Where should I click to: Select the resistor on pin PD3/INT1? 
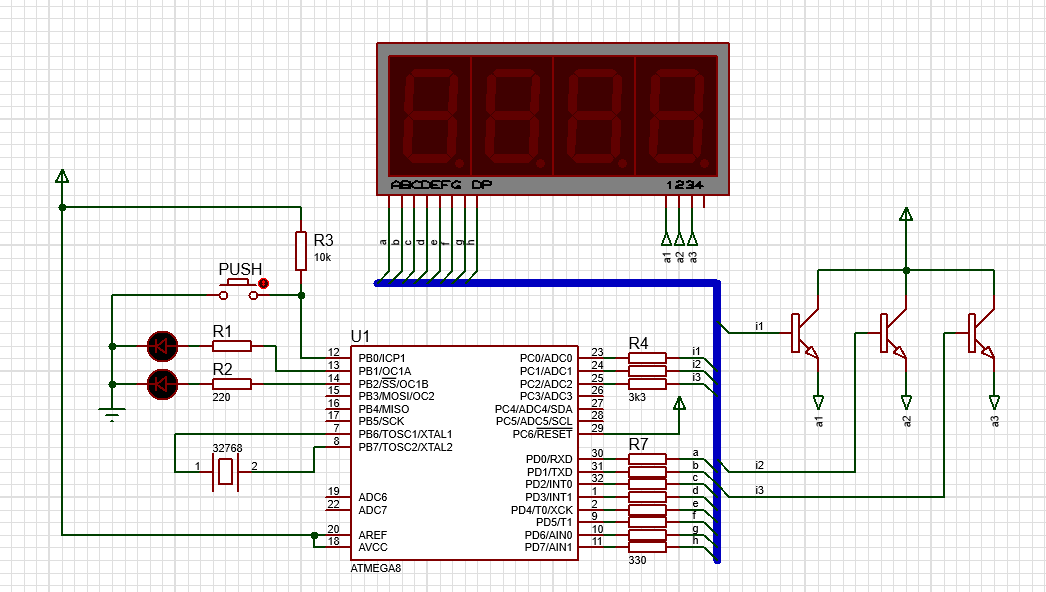[x=647, y=497]
